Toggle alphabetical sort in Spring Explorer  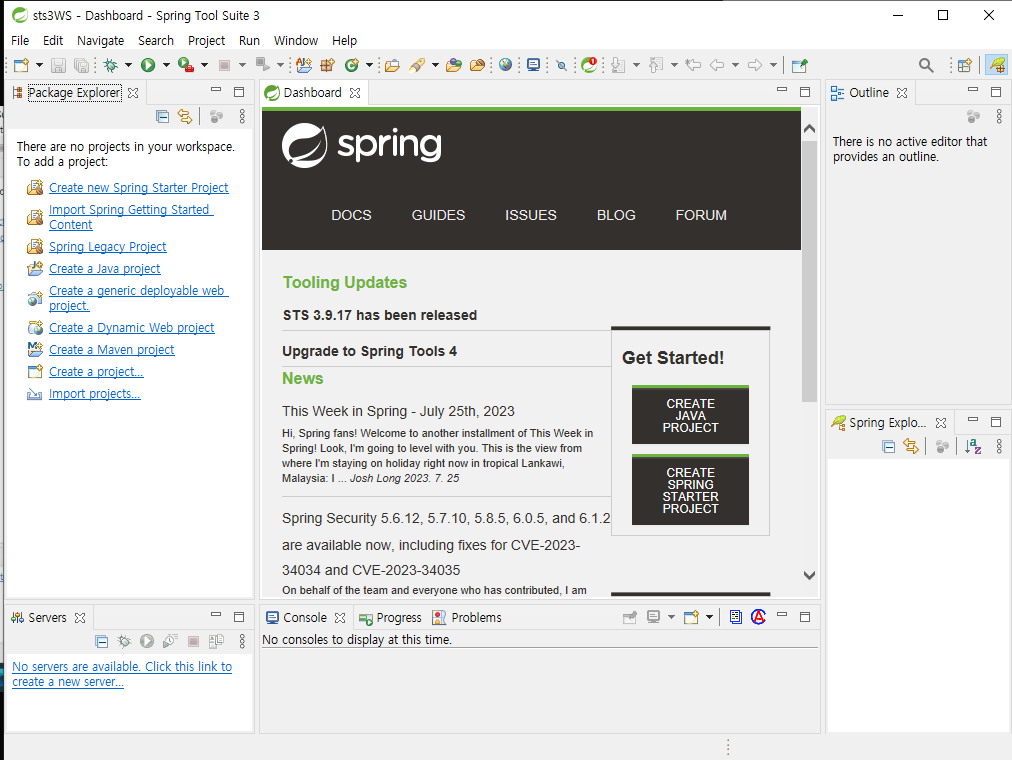(x=973, y=446)
